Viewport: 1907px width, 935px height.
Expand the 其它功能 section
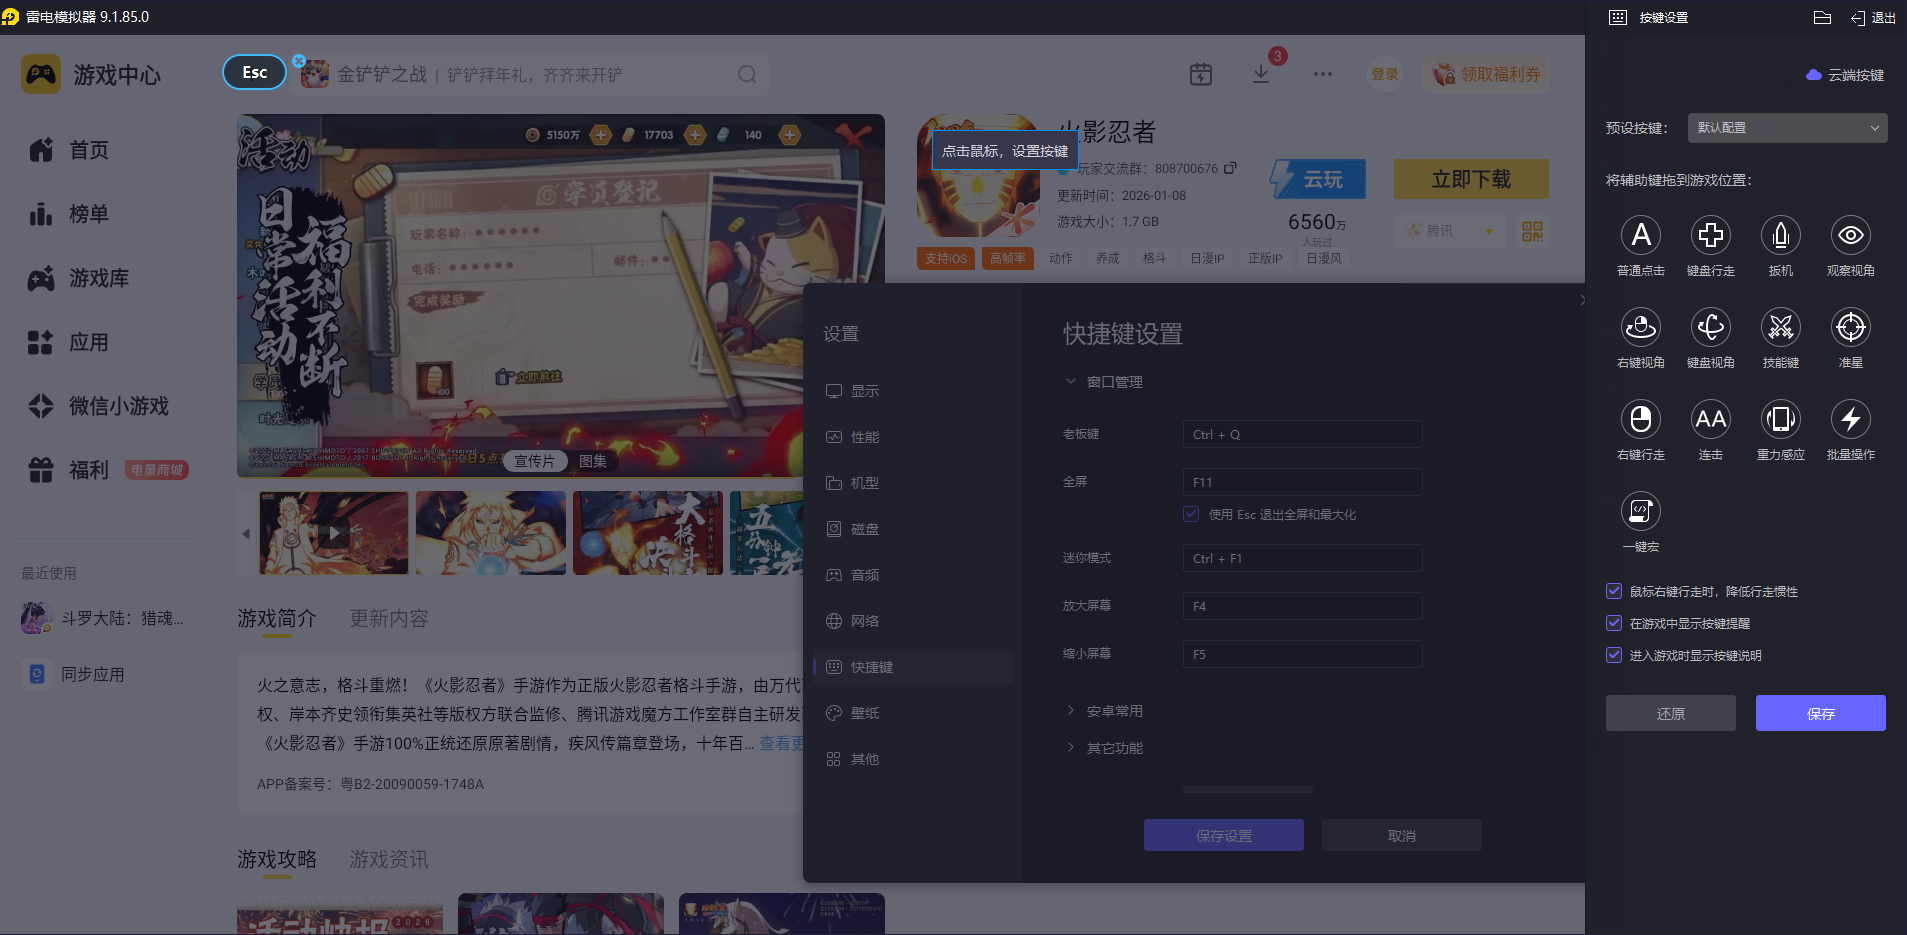[x=1105, y=748]
